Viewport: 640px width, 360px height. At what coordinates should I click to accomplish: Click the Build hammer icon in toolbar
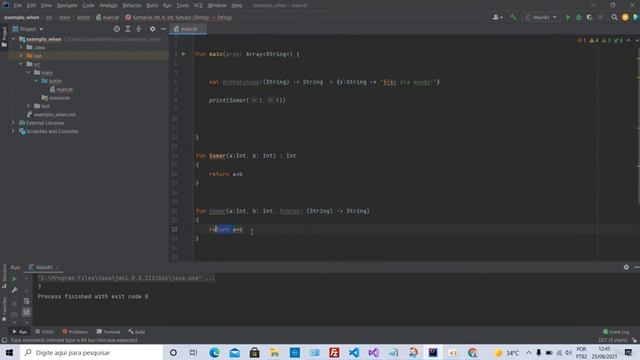pos(513,17)
